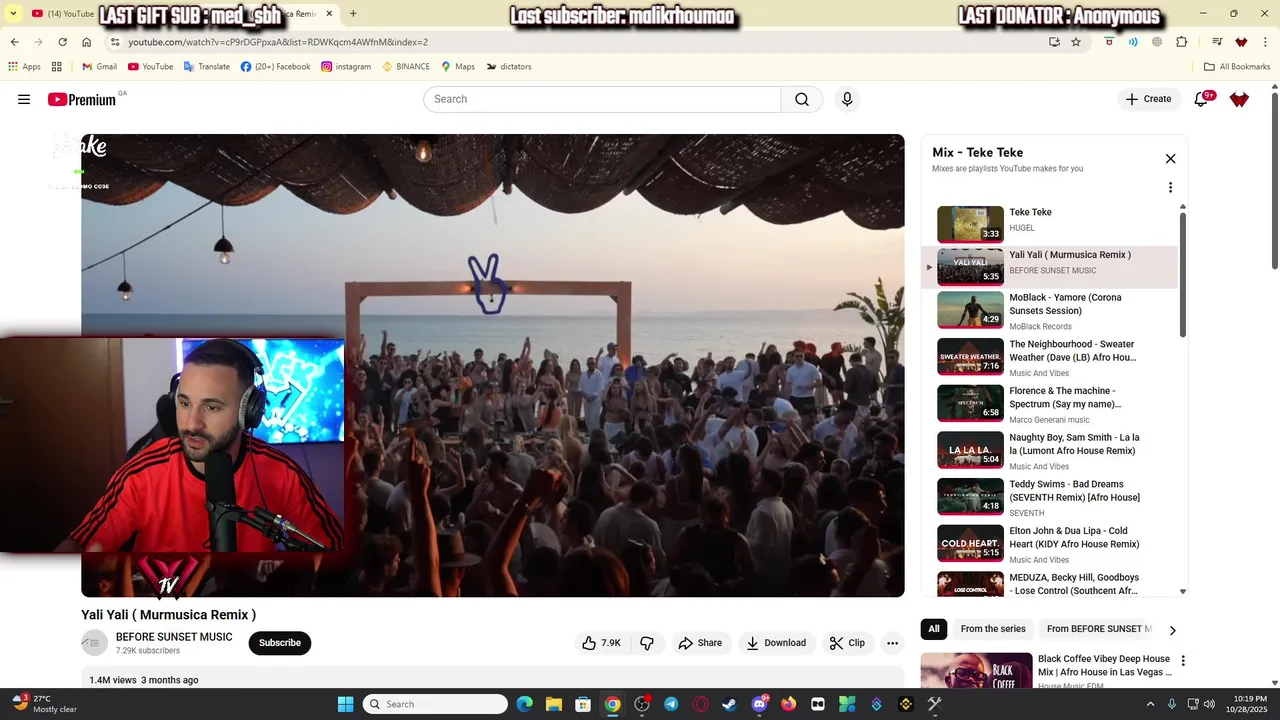
Task: Open Chrome extensions puzzle icon
Action: [1182, 42]
